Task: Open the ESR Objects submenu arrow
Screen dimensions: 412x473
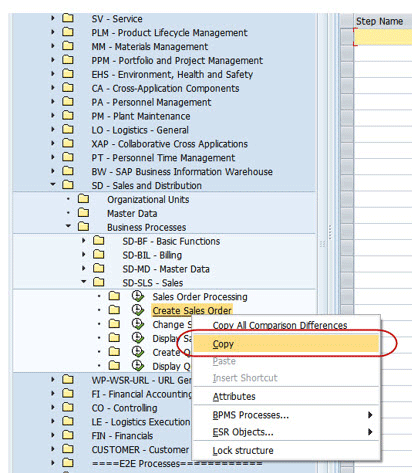Action: point(370,432)
